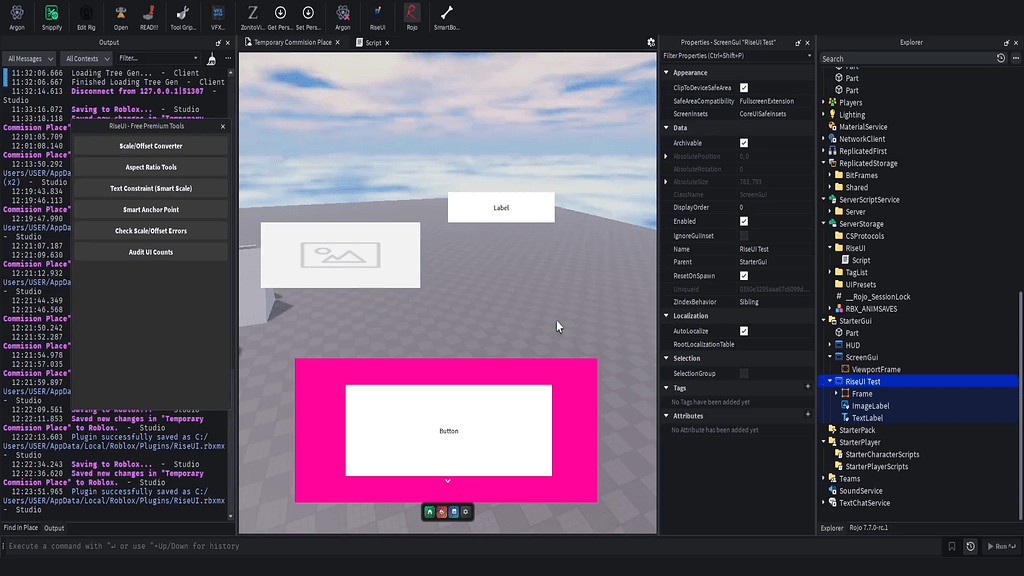
Task: Open the Snippify plugin
Action: pyautogui.click(x=52, y=17)
